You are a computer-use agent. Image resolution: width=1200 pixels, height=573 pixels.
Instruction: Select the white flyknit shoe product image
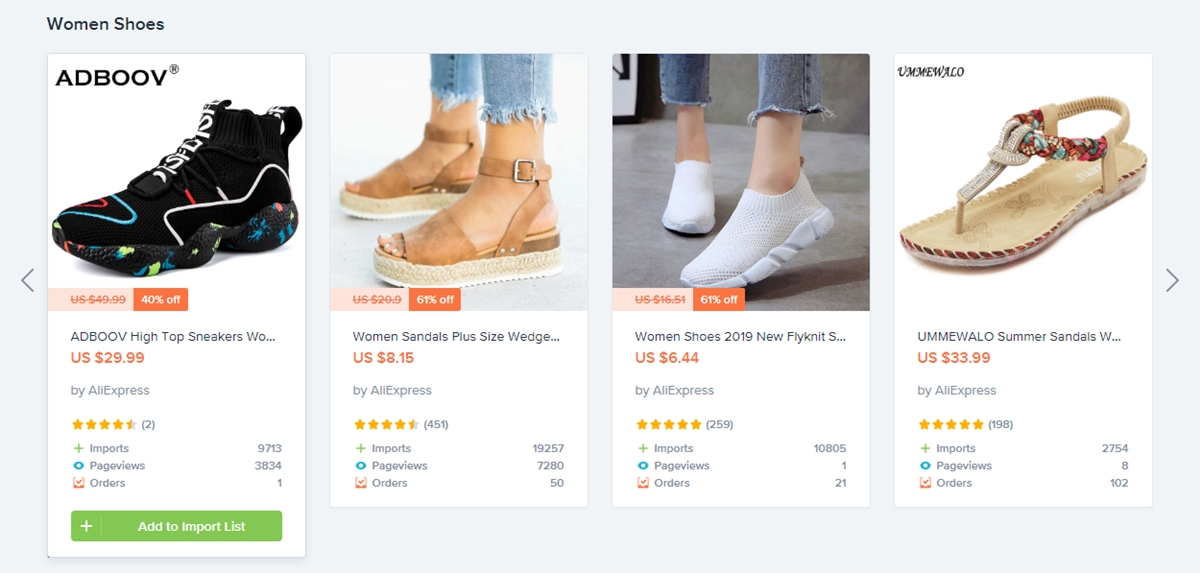pyautogui.click(x=741, y=180)
